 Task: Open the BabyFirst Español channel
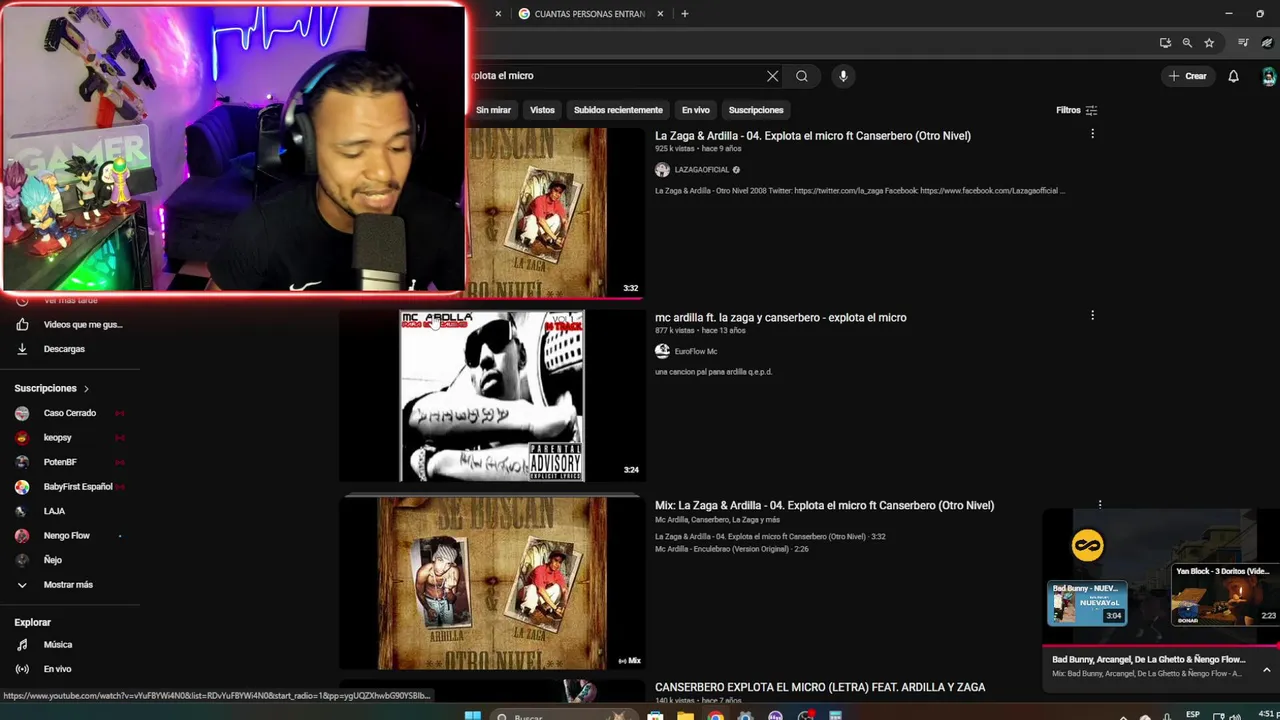click(x=78, y=487)
